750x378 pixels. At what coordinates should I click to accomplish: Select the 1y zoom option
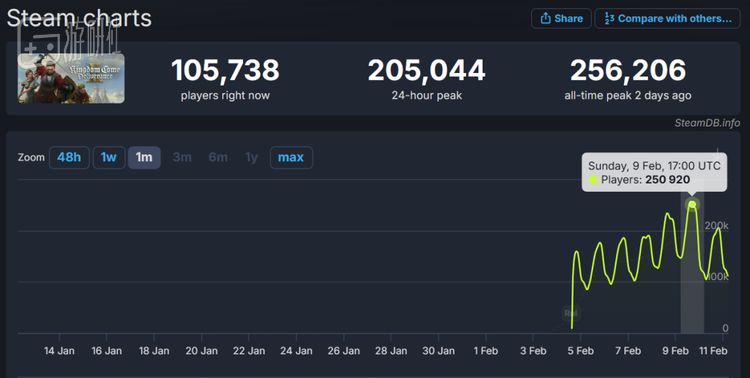point(252,157)
